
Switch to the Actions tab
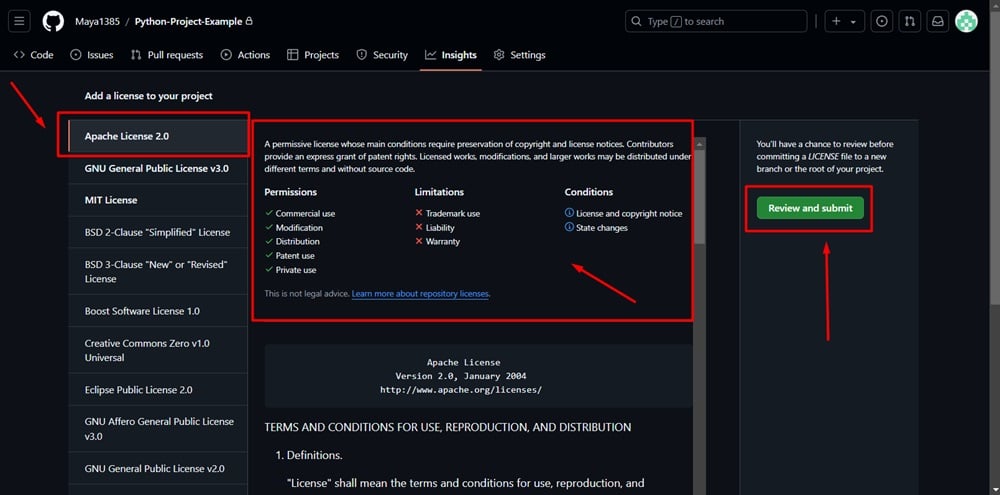(246, 55)
